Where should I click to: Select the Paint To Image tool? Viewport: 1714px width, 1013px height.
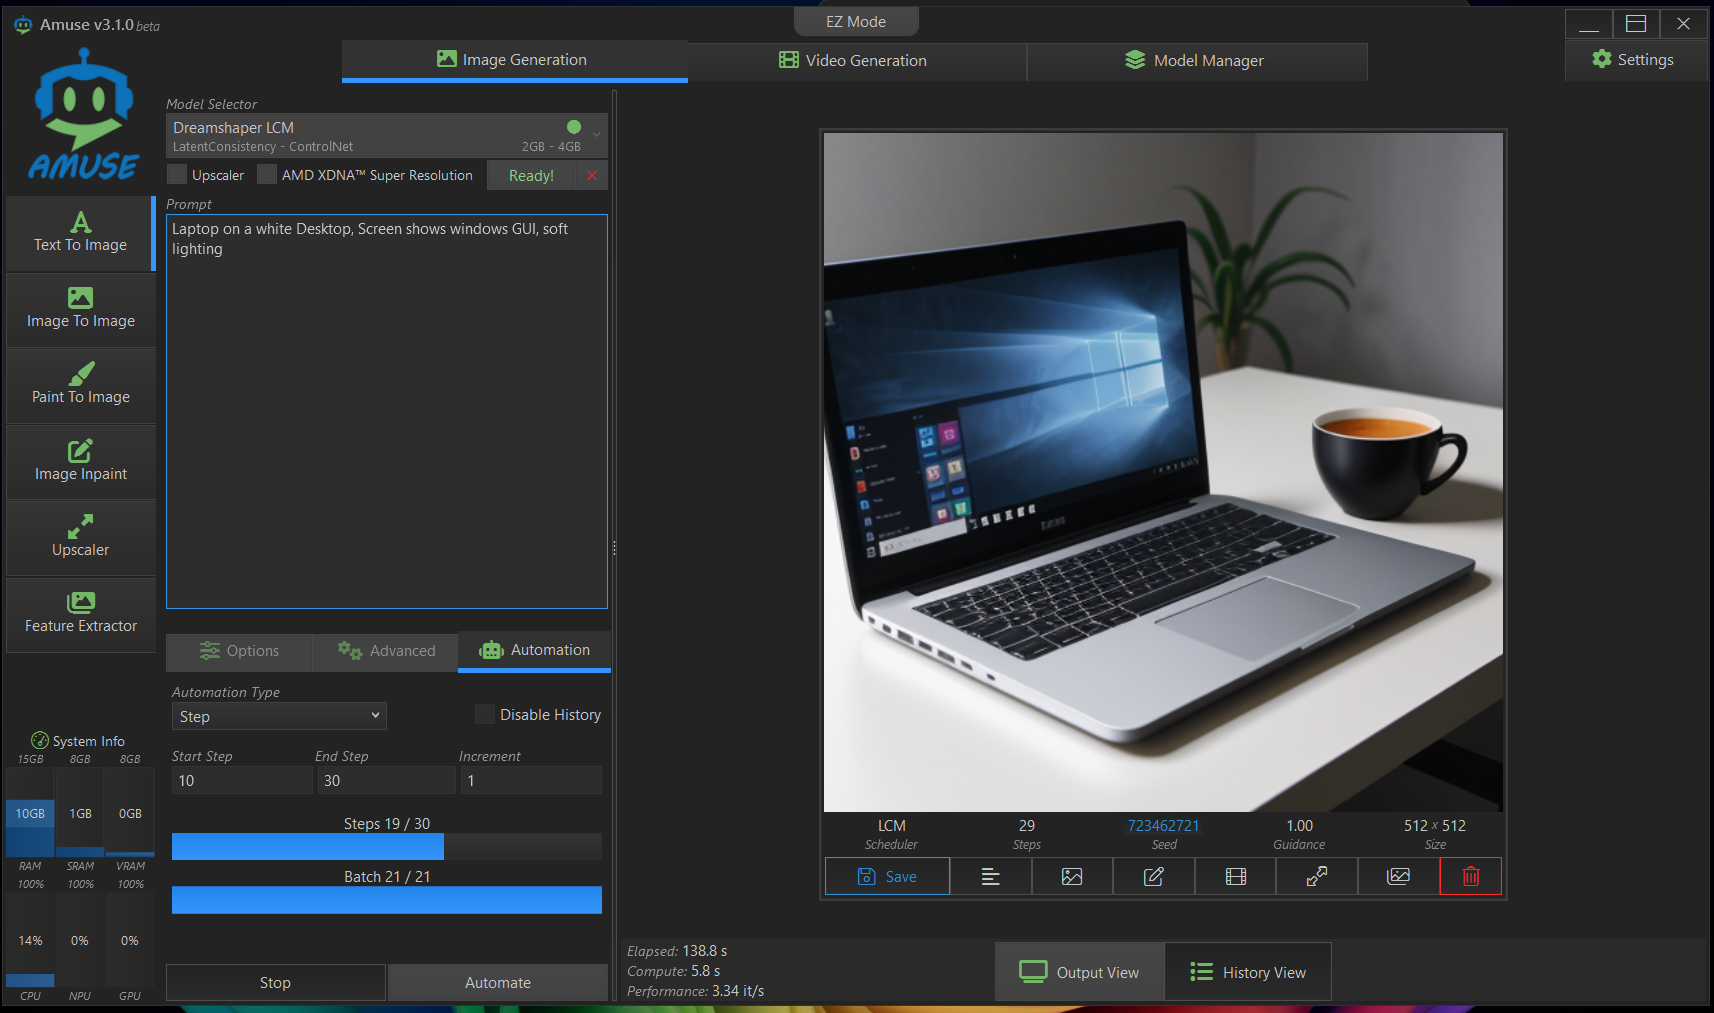click(x=81, y=385)
